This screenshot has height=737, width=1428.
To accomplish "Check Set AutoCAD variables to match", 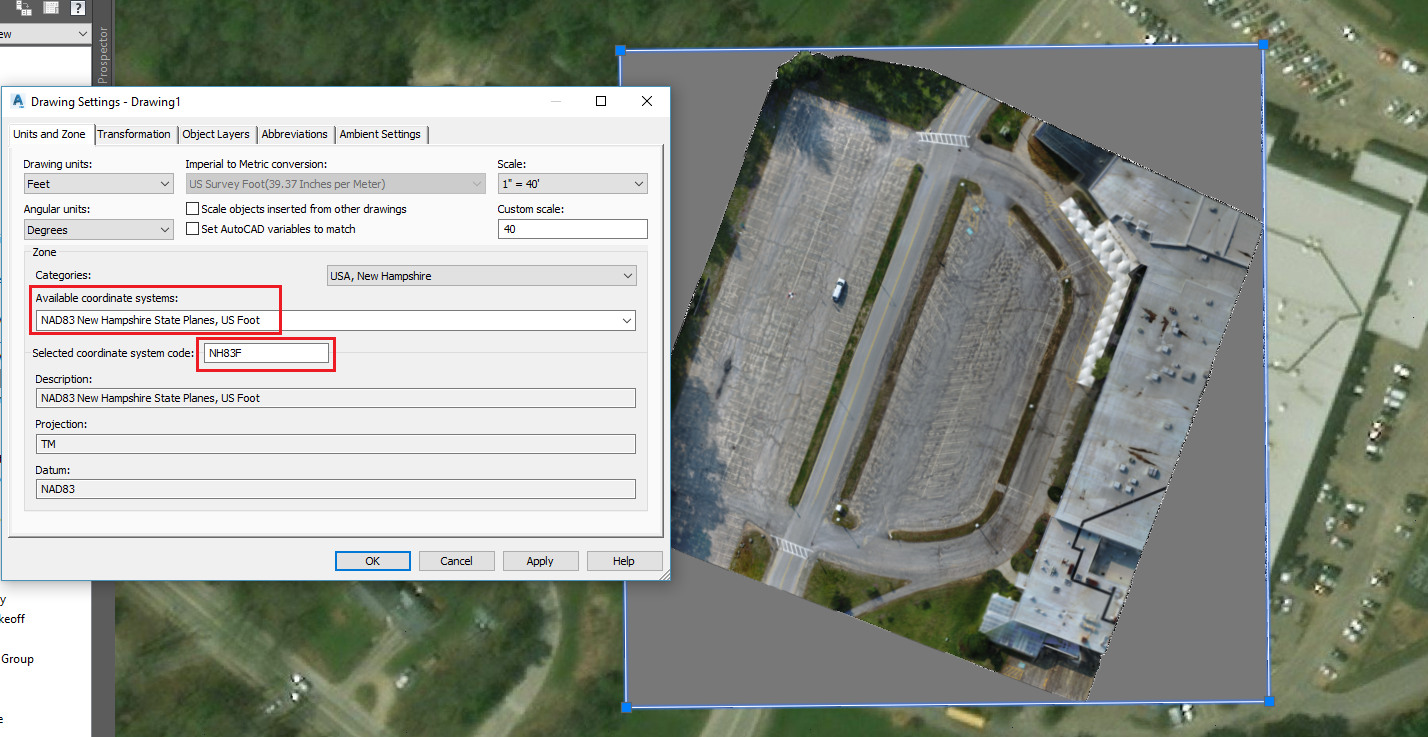I will (193, 229).
